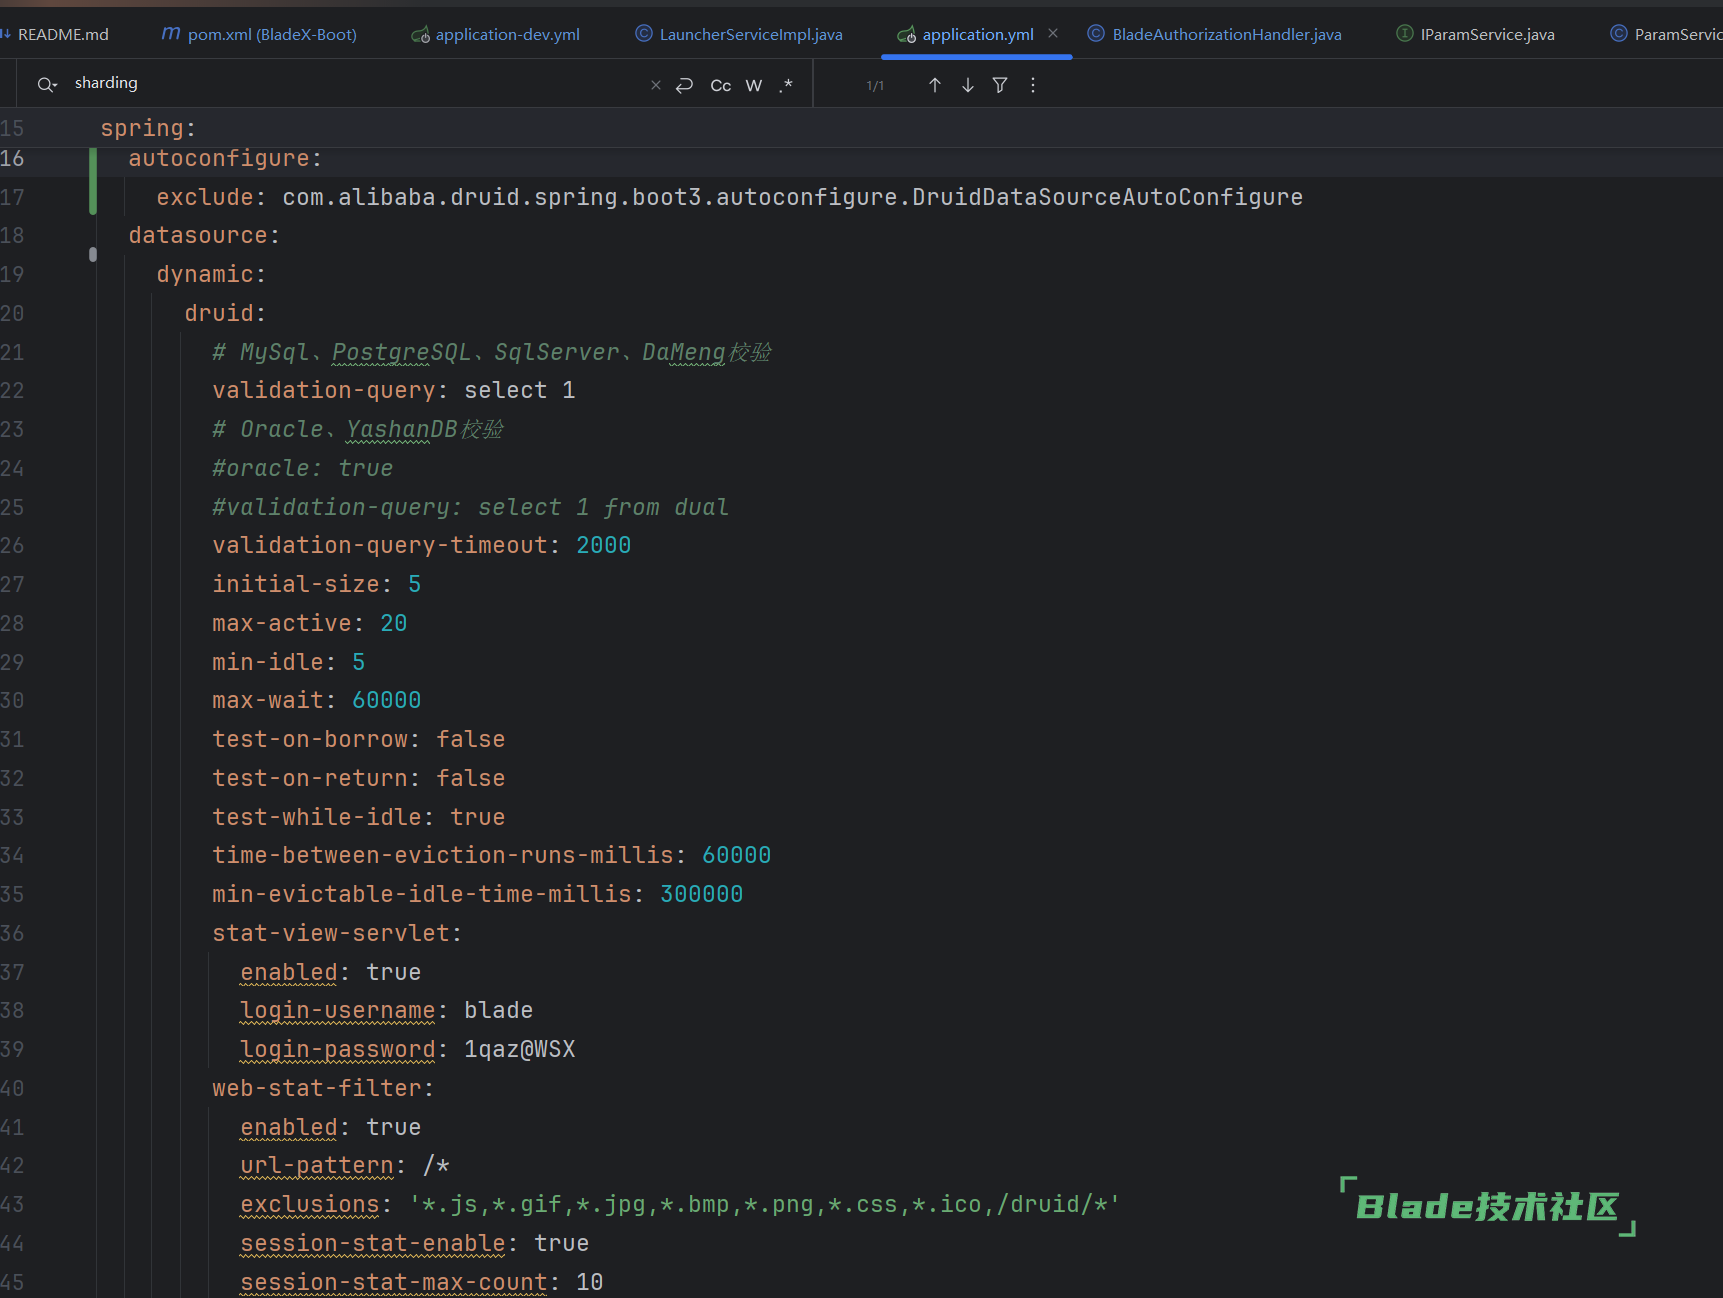
Task: Click max-wait value 60000
Action: coord(386,700)
